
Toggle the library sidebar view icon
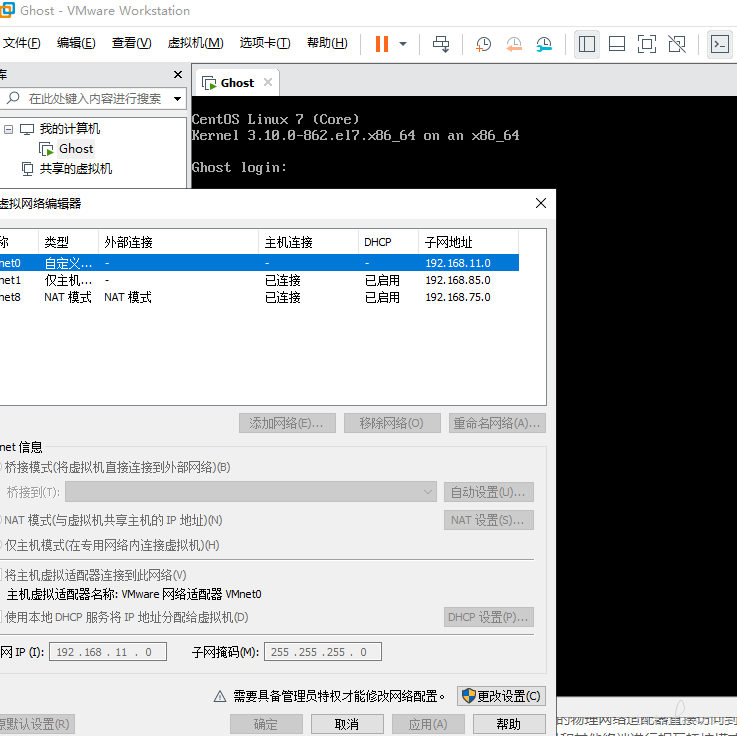pos(587,44)
